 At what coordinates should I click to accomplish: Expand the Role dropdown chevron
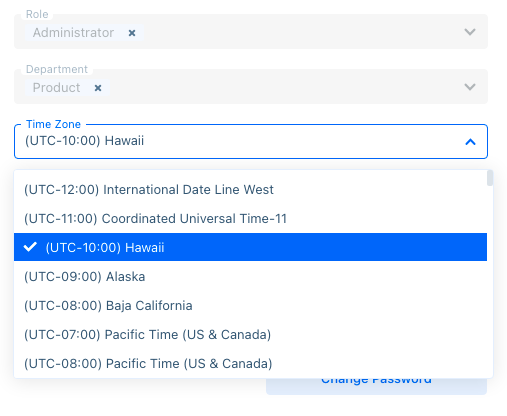pyautogui.click(x=470, y=32)
